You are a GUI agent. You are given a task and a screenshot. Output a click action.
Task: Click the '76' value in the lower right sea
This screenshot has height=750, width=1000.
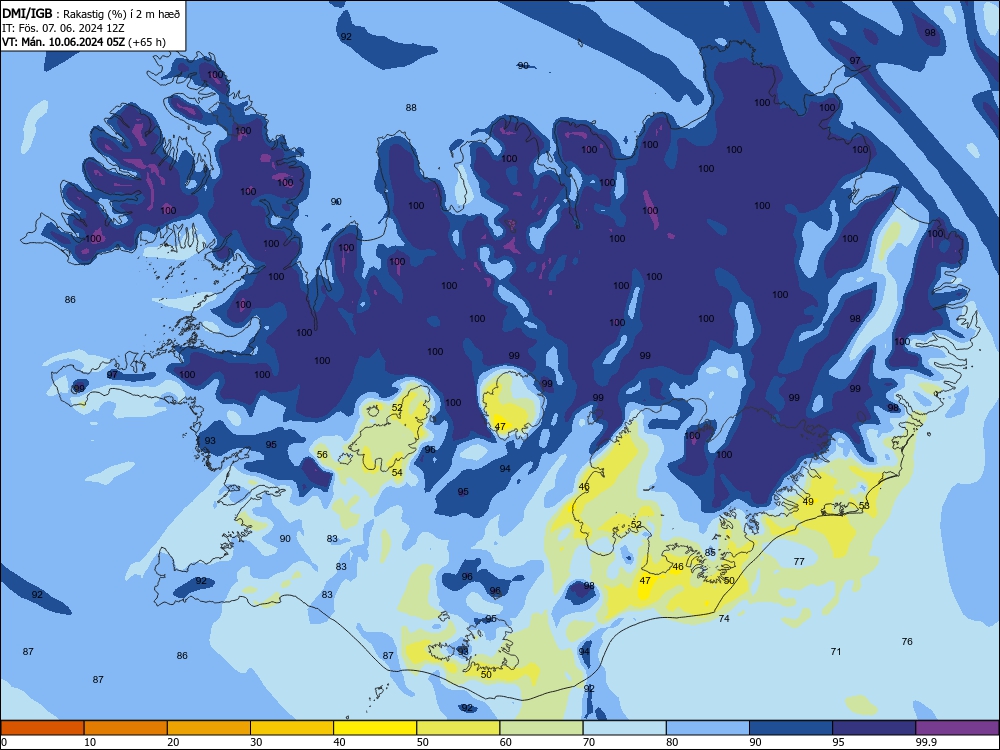pyautogui.click(x=908, y=642)
